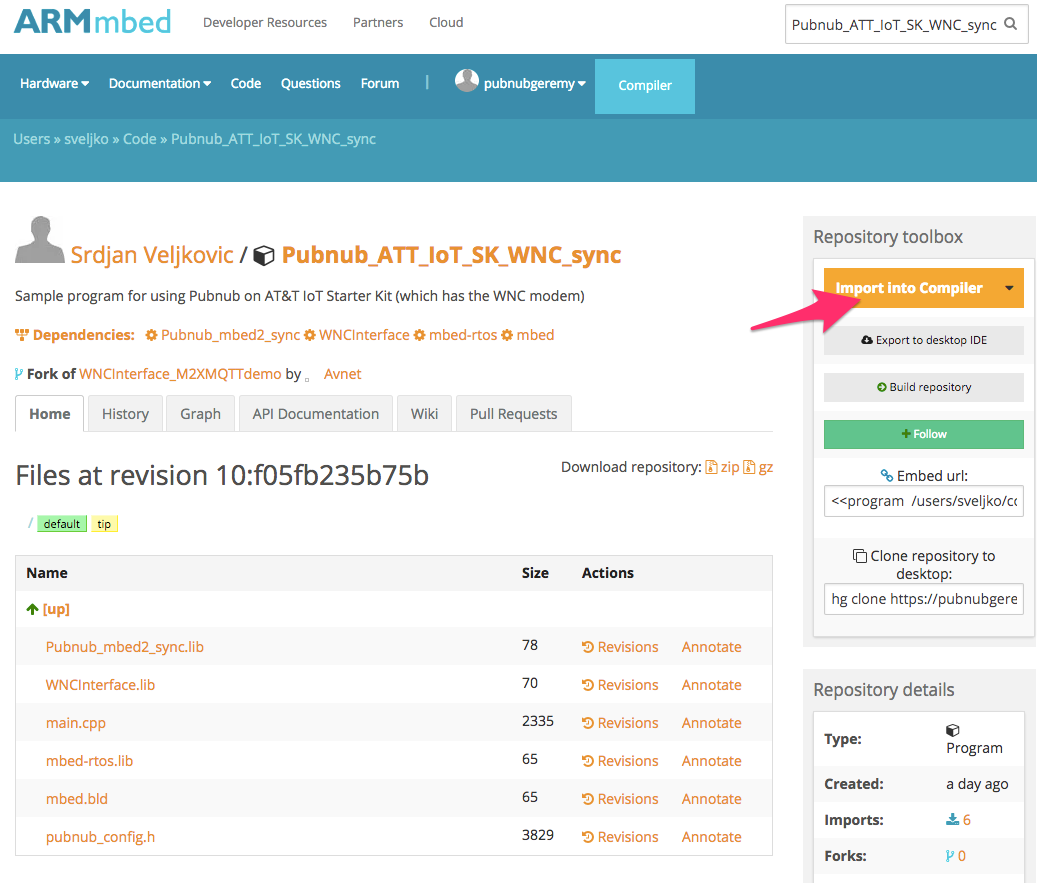Open Import into Compiler dropdown arrow
Screen dimensions: 1037x883
(1009, 288)
